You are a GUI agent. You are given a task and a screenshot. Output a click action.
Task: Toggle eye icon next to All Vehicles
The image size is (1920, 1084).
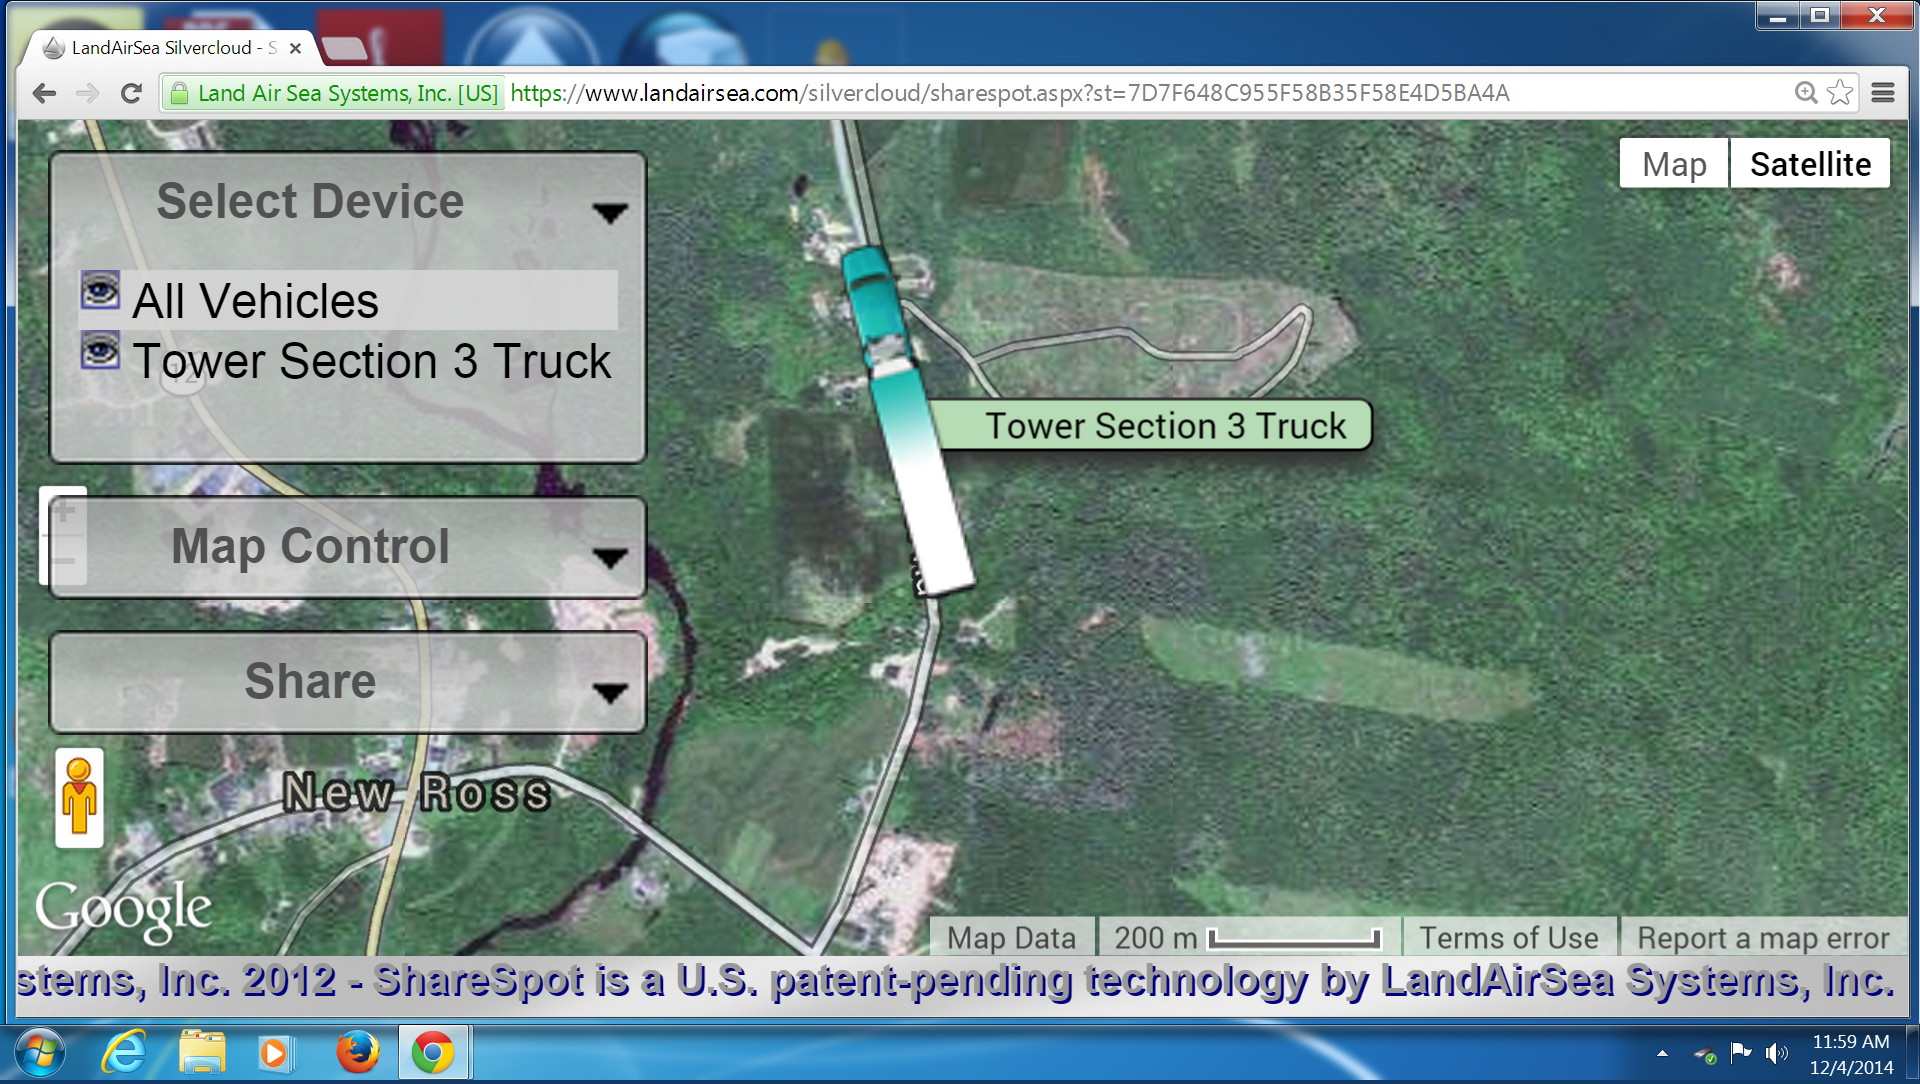(x=100, y=291)
